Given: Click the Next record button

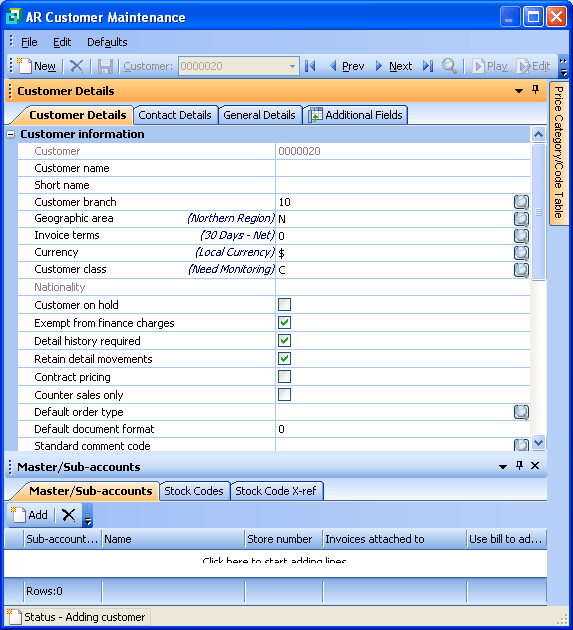Looking at the screenshot, I should [394, 66].
